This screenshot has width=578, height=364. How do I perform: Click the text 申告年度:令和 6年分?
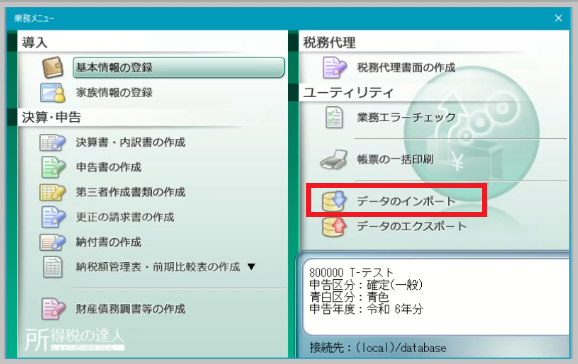click(366, 309)
